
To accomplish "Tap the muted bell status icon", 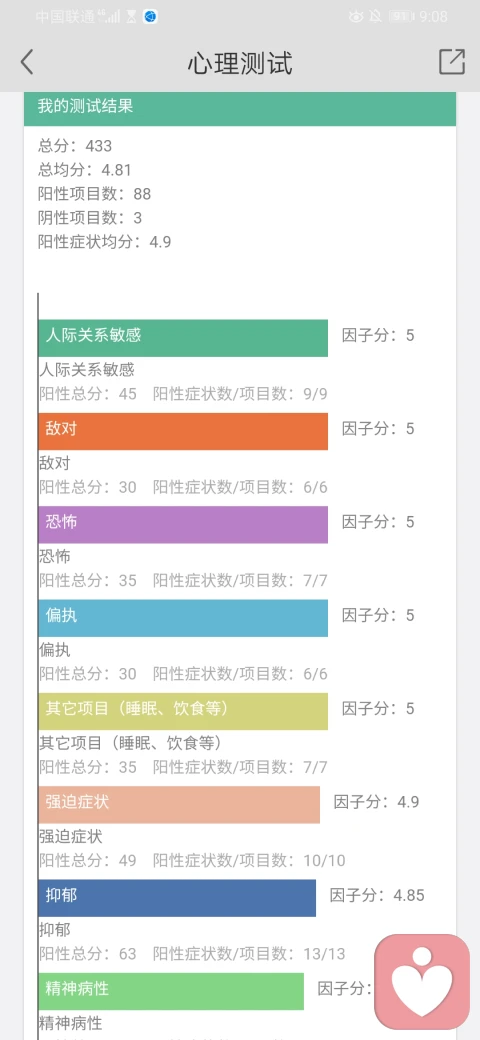I will (x=375, y=17).
